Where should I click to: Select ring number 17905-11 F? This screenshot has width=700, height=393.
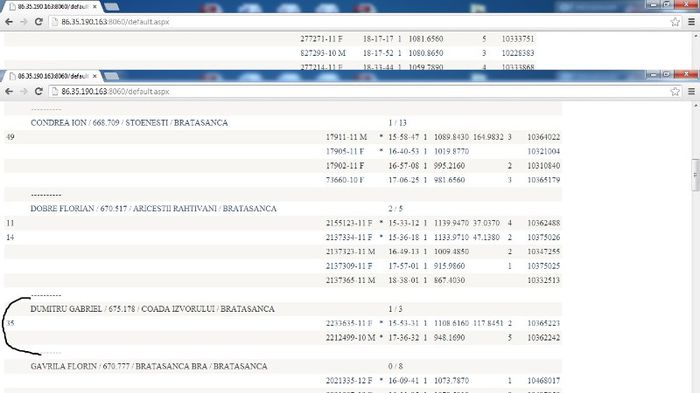click(x=345, y=151)
